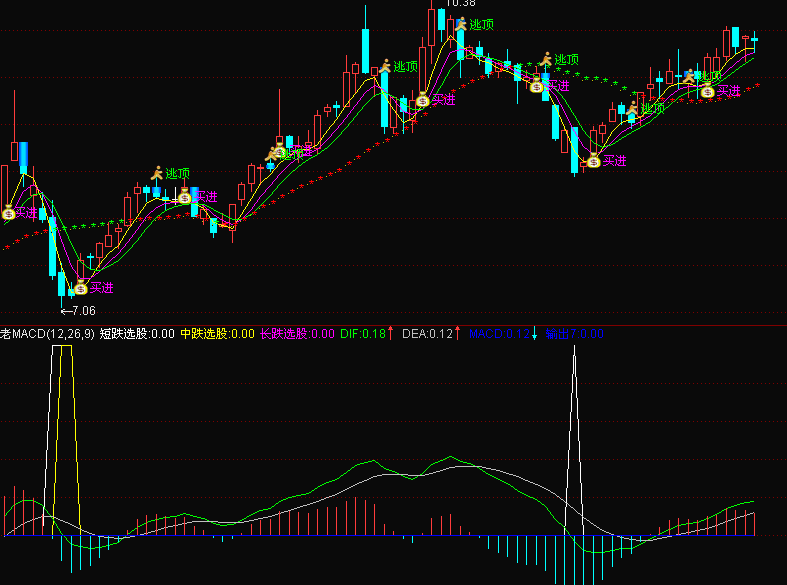Click the final 逃顶 running man icon
Image resolution: width=787 pixels, height=585 pixels.
point(689,76)
